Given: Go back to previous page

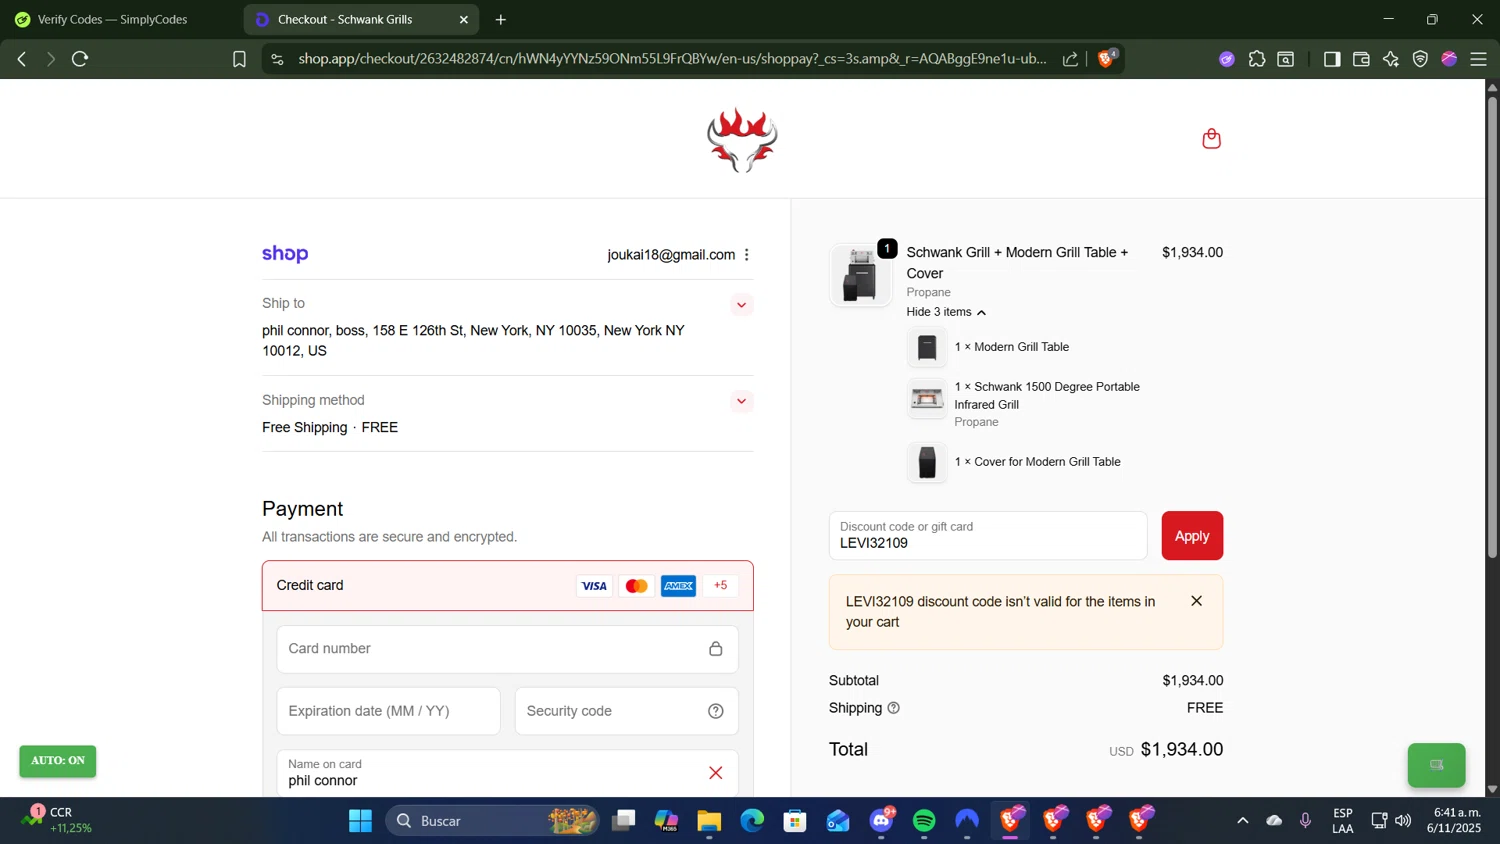Looking at the screenshot, I should (x=22, y=59).
